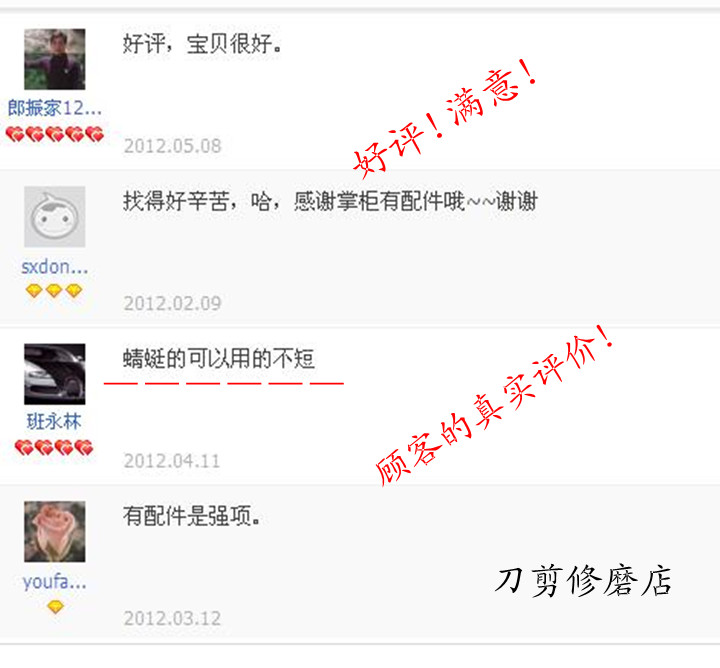Click the date 2012.02.09
The height and width of the screenshot is (668, 720).
coord(173,303)
